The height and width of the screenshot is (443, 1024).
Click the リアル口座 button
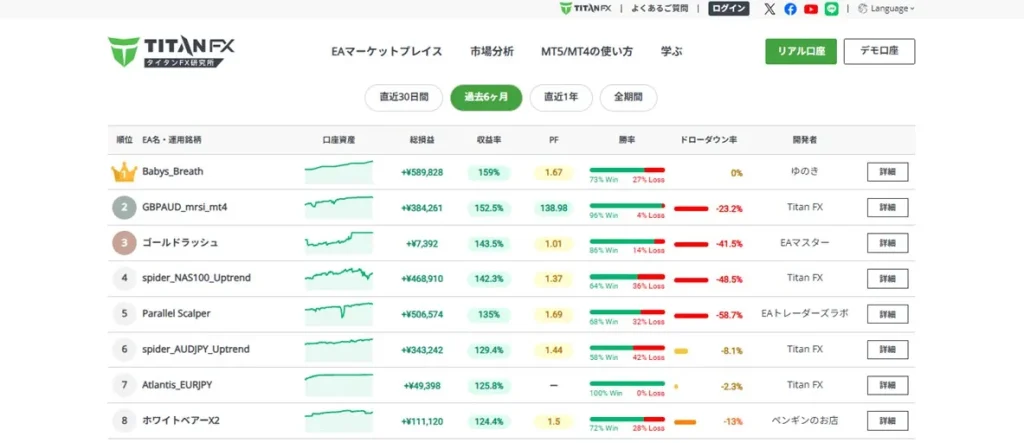pyautogui.click(x=801, y=52)
